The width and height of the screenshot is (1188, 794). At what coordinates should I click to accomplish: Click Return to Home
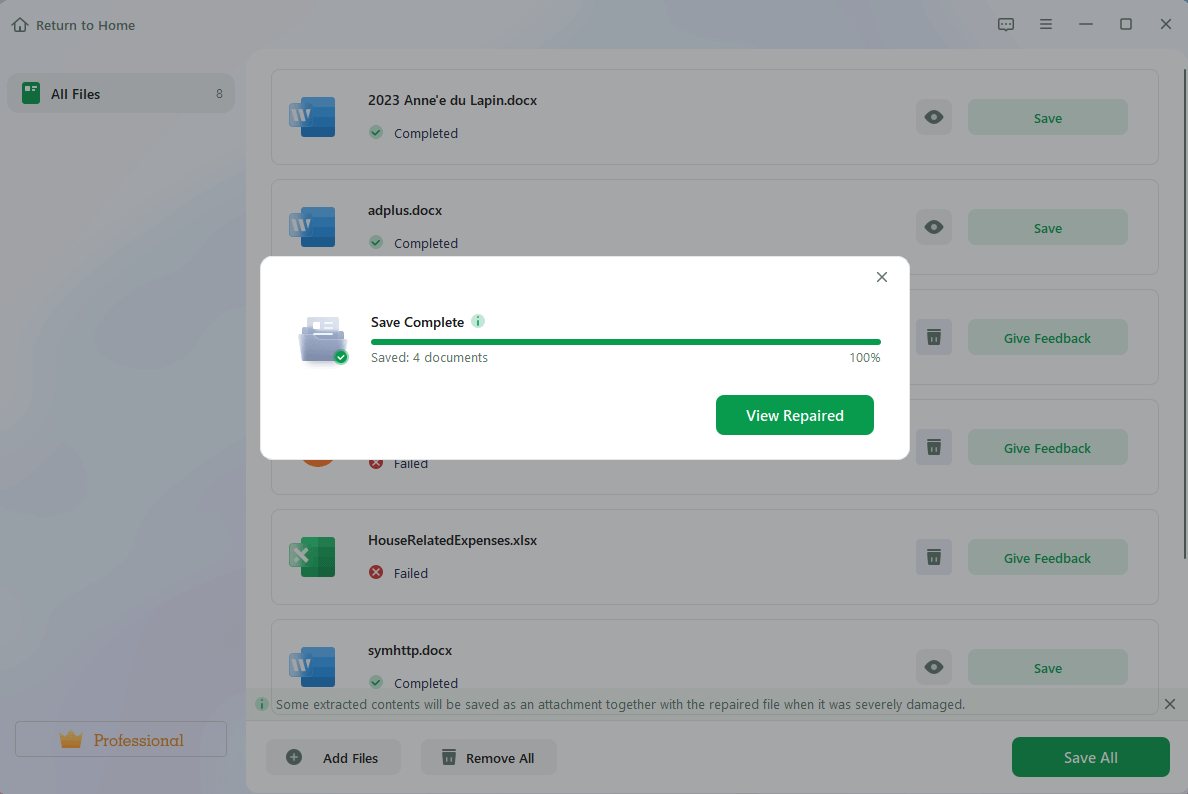[x=84, y=24]
